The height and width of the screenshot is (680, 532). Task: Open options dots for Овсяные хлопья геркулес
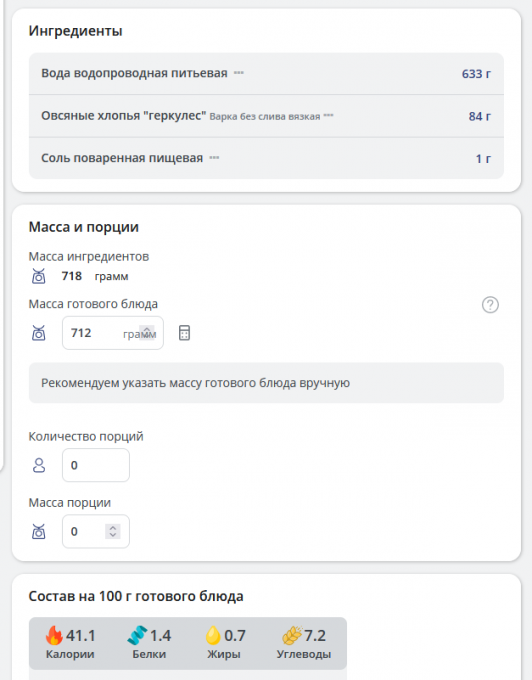point(329,115)
